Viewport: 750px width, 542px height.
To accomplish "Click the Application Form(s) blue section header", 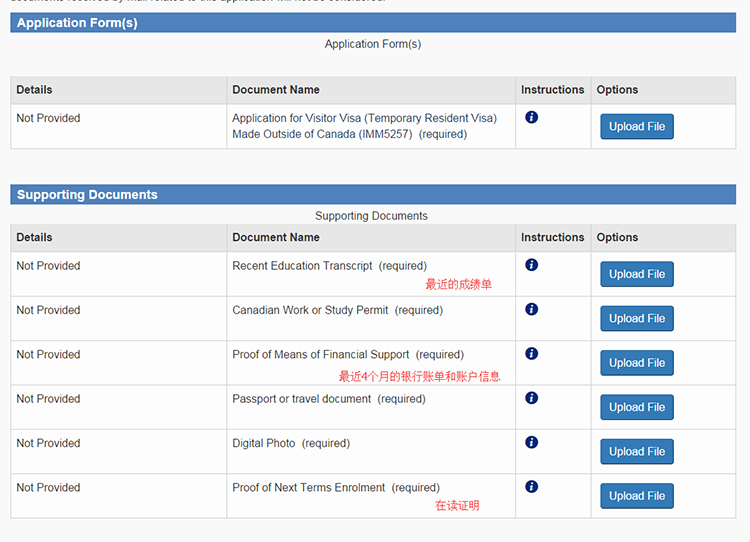I will (x=373, y=23).
